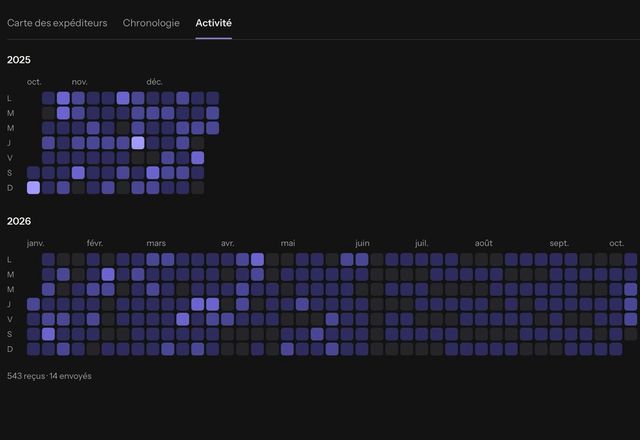Click the 2026 year heading
Screen dimensions: 640x440
(19, 221)
